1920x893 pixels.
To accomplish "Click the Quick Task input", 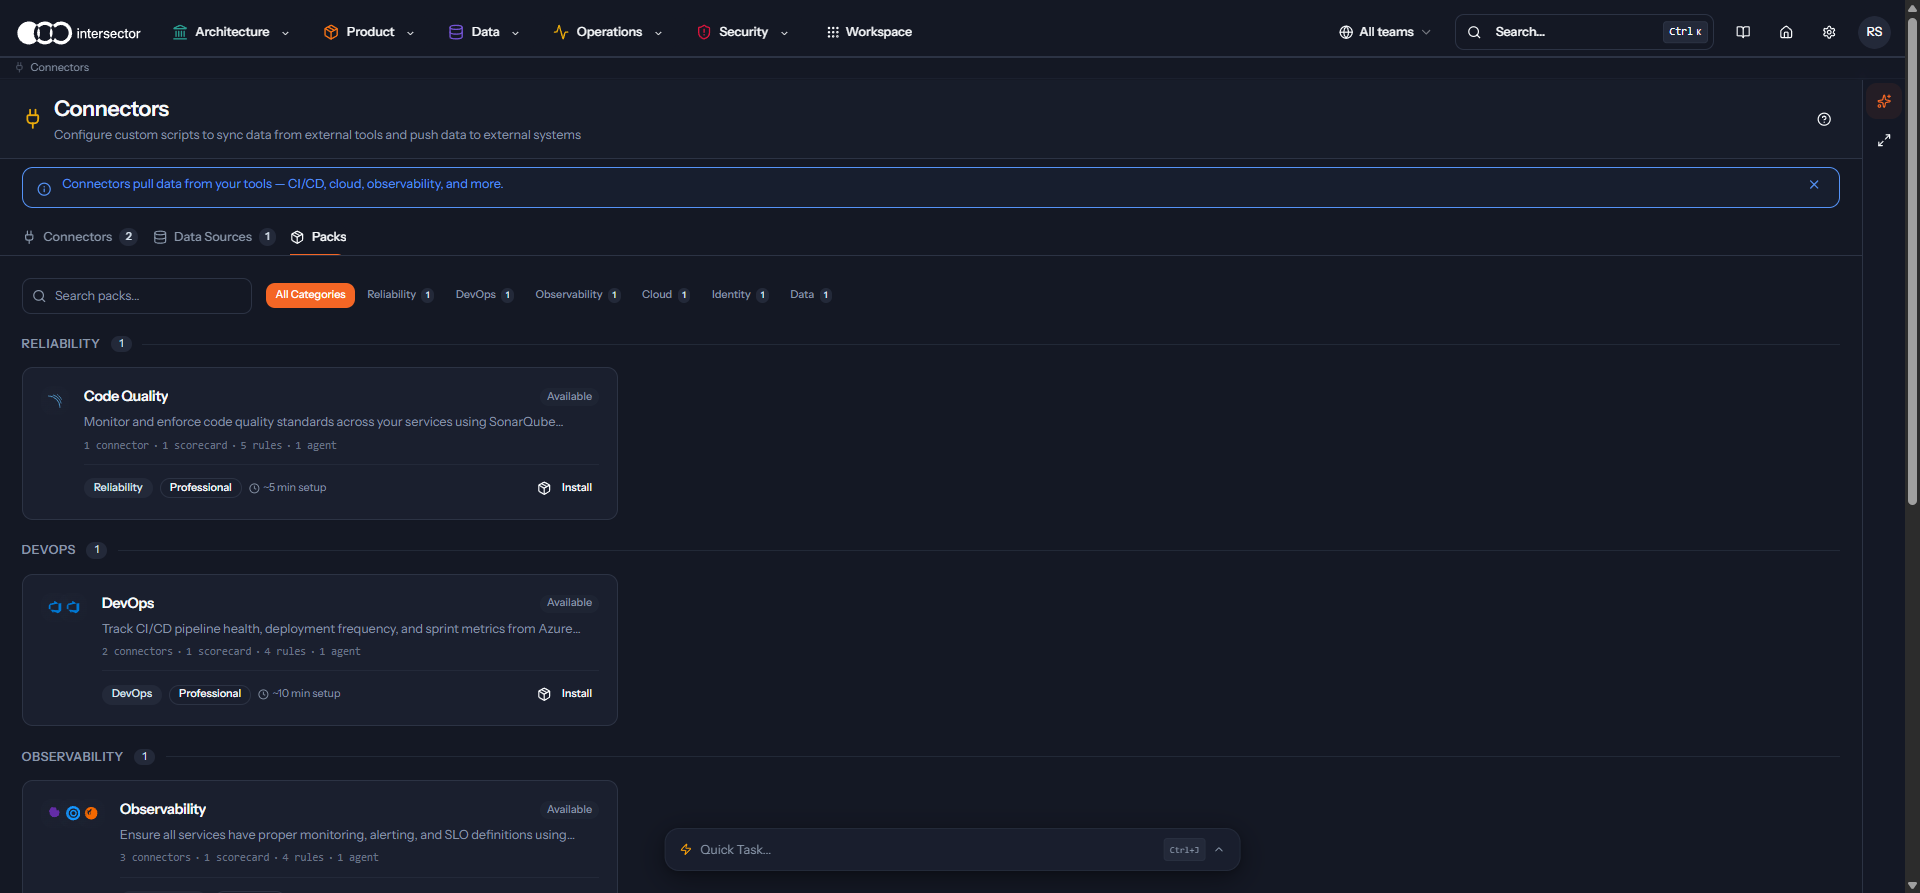I will tap(930, 849).
